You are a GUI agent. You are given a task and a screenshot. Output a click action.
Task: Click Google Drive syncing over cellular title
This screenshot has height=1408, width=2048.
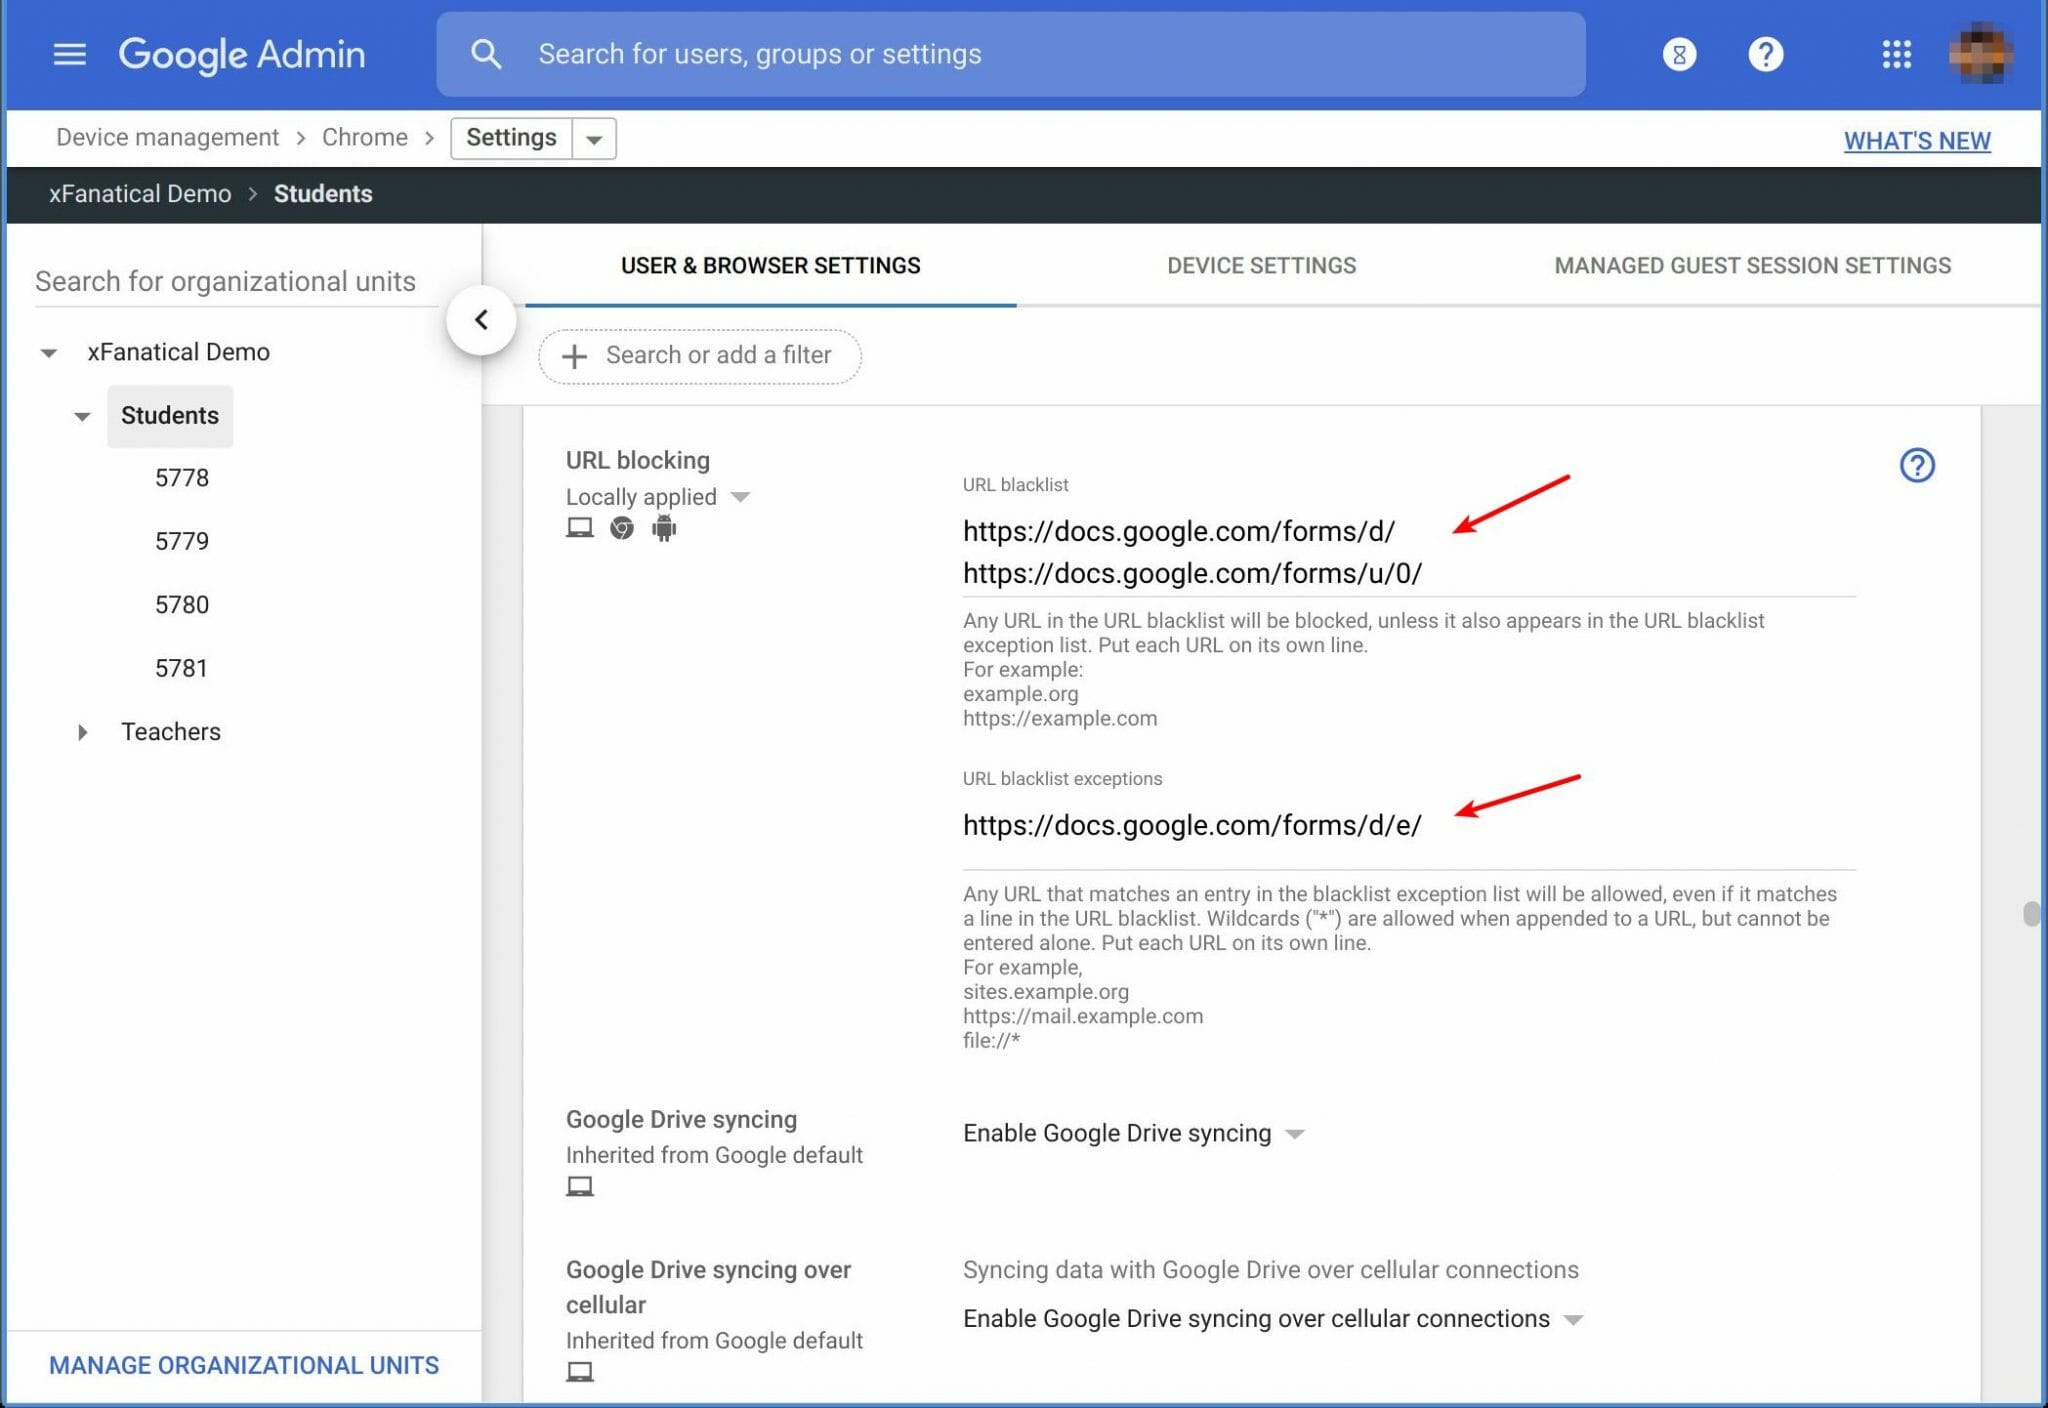tap(708, 1287)
